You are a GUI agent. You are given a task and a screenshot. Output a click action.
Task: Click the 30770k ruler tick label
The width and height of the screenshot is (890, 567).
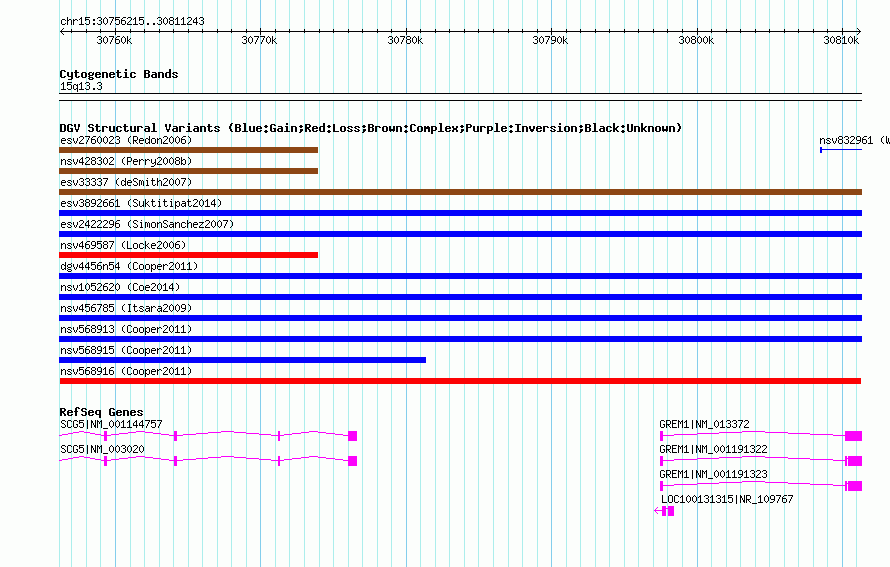point(259,40)
